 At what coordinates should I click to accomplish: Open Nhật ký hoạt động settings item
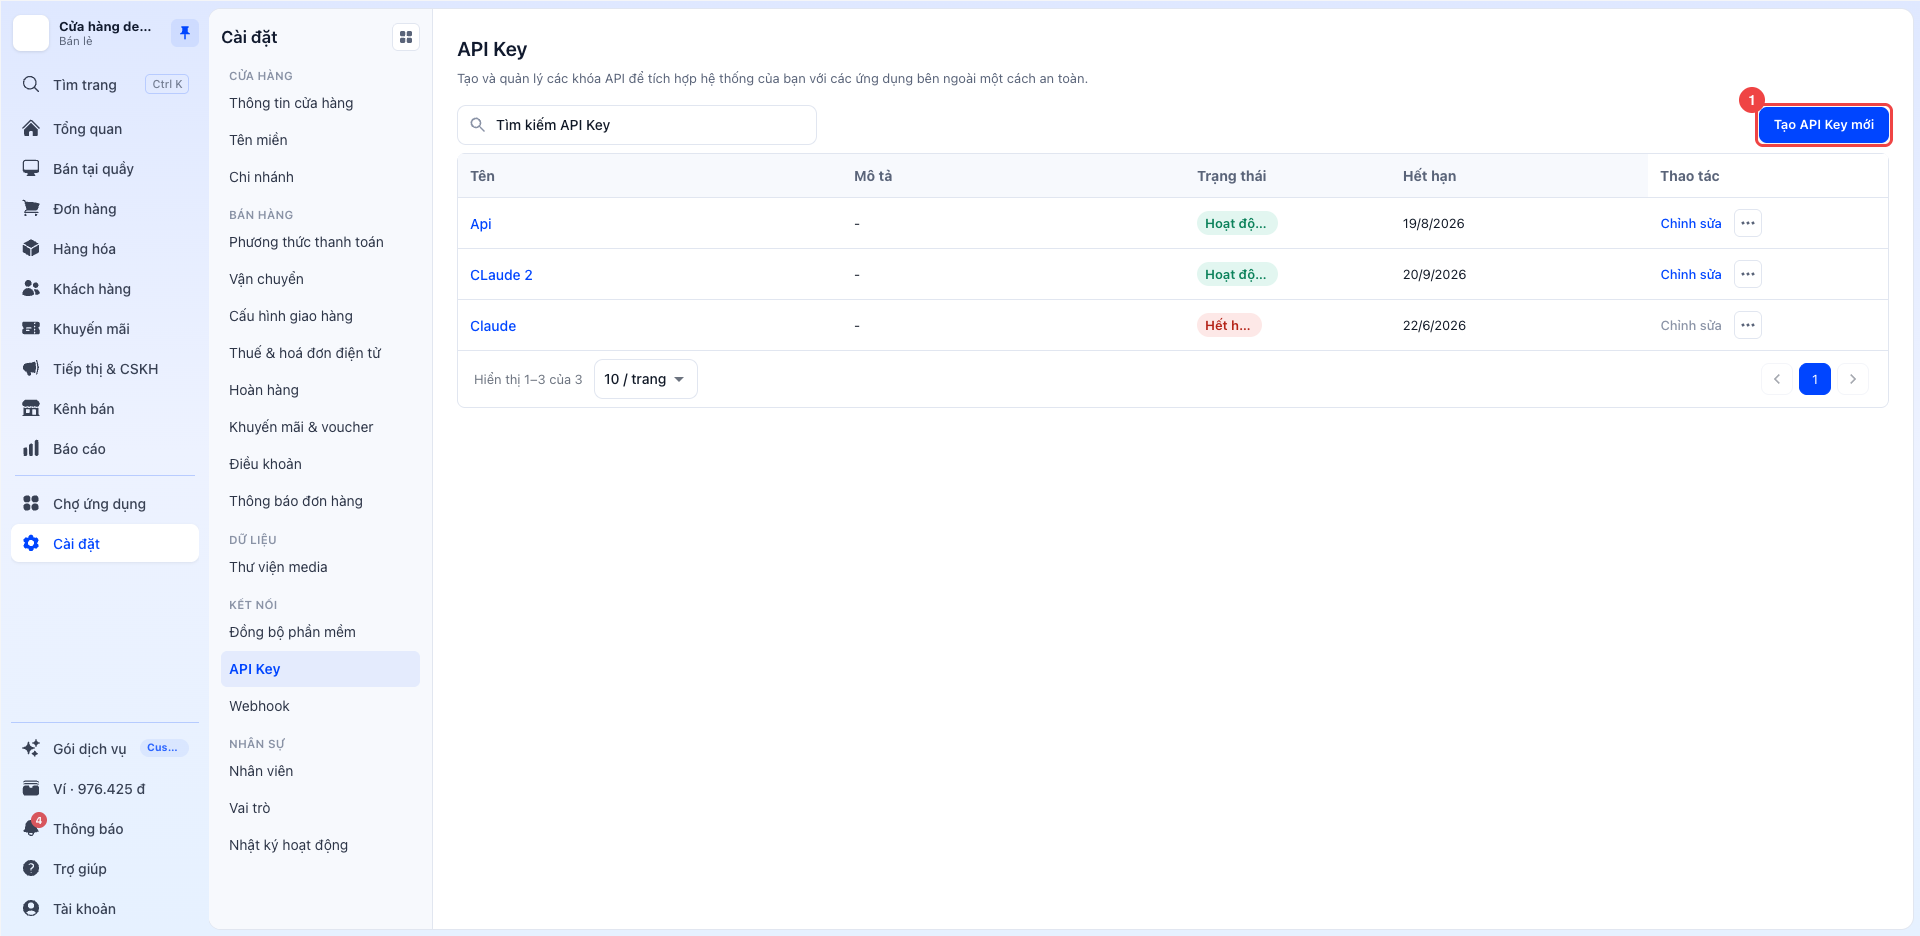(320, 845)
